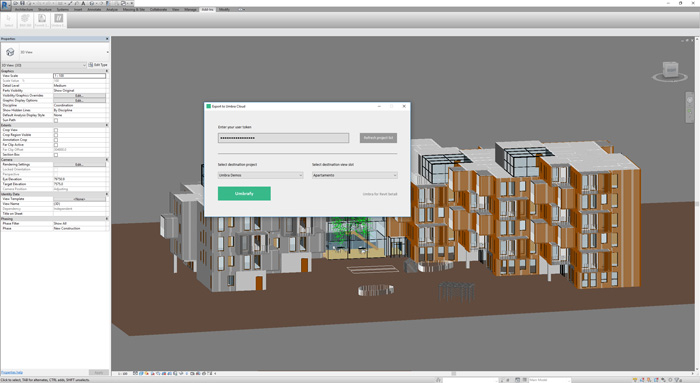Enable the Section Box checkbox
The image size is (700, 383).
(x=56, y=154)
